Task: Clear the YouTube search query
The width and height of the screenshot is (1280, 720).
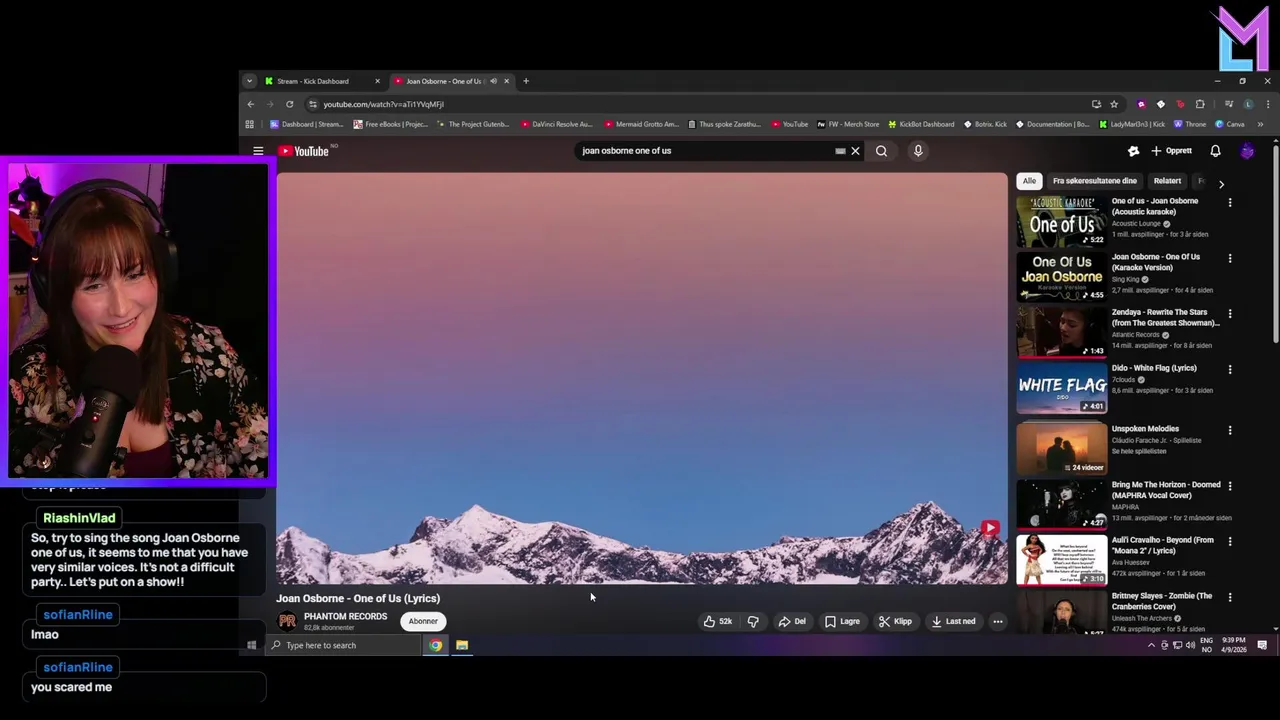Action: coord(855,151)
